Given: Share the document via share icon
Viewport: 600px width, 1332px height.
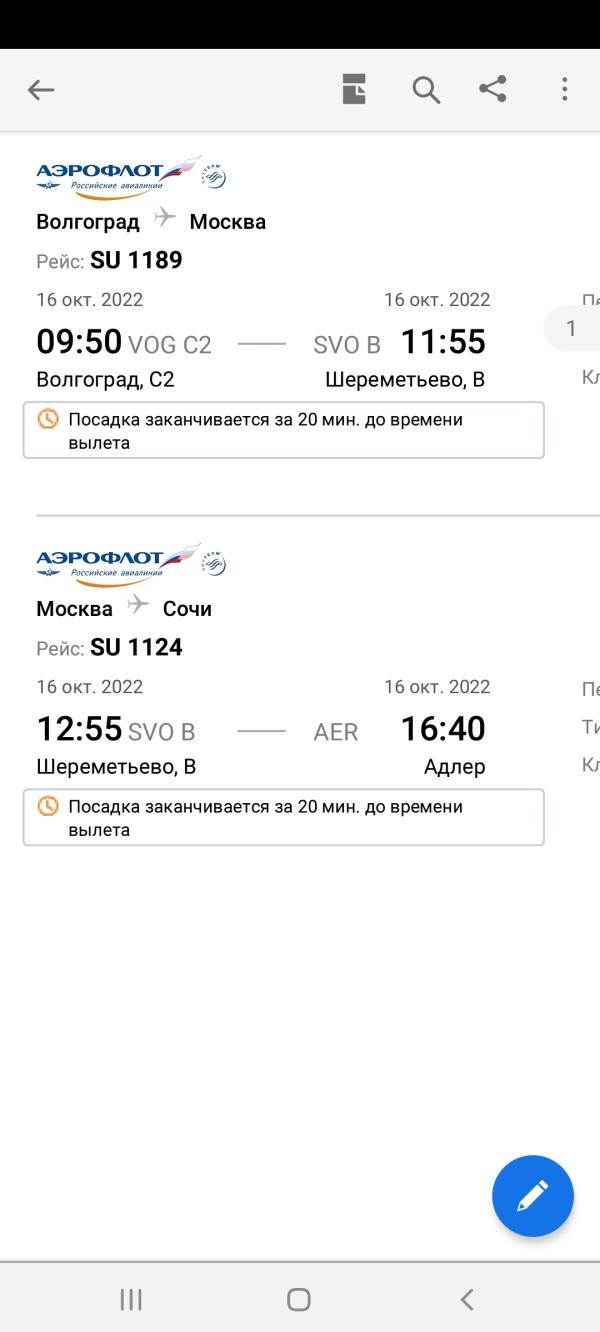Looking at the screenshot, I should pos(493,89).
